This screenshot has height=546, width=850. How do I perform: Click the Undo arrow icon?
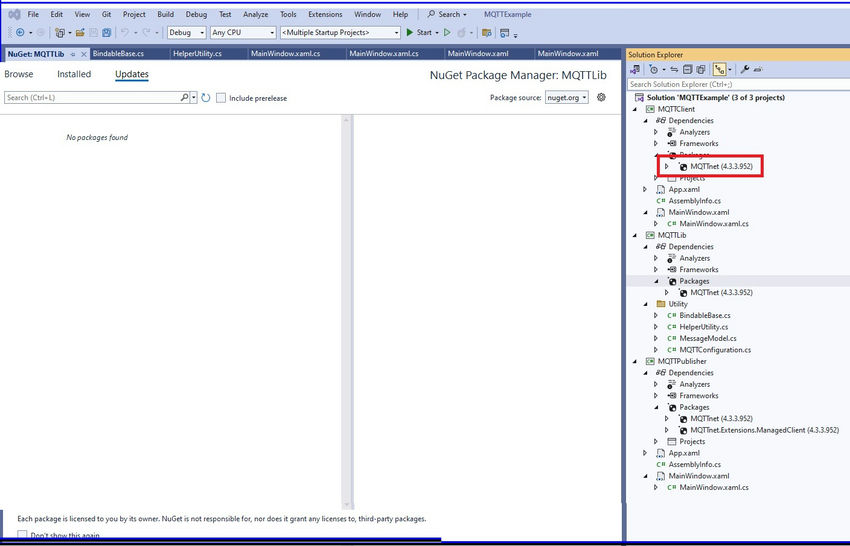(125, 33)
